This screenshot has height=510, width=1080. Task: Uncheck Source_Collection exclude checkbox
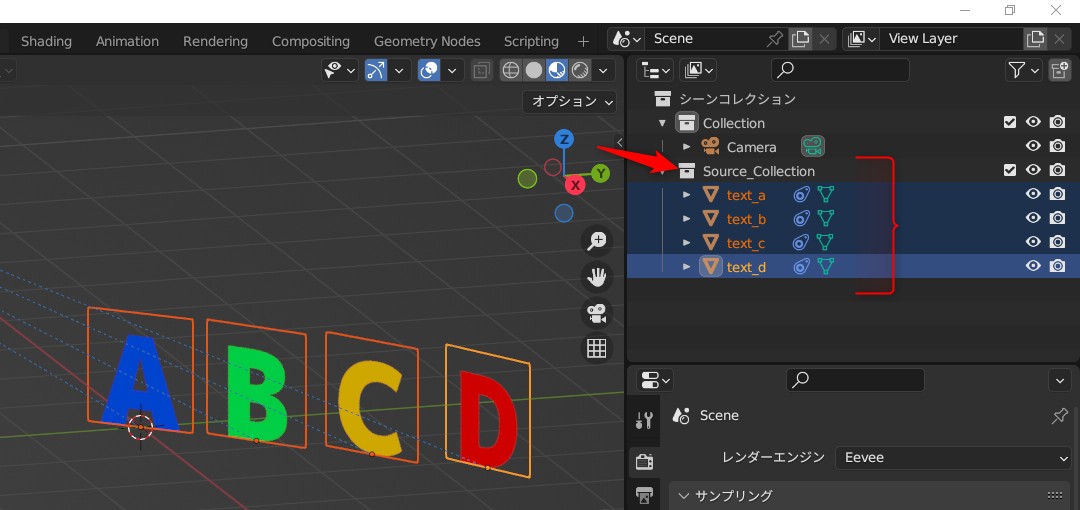pos(1010,170)
